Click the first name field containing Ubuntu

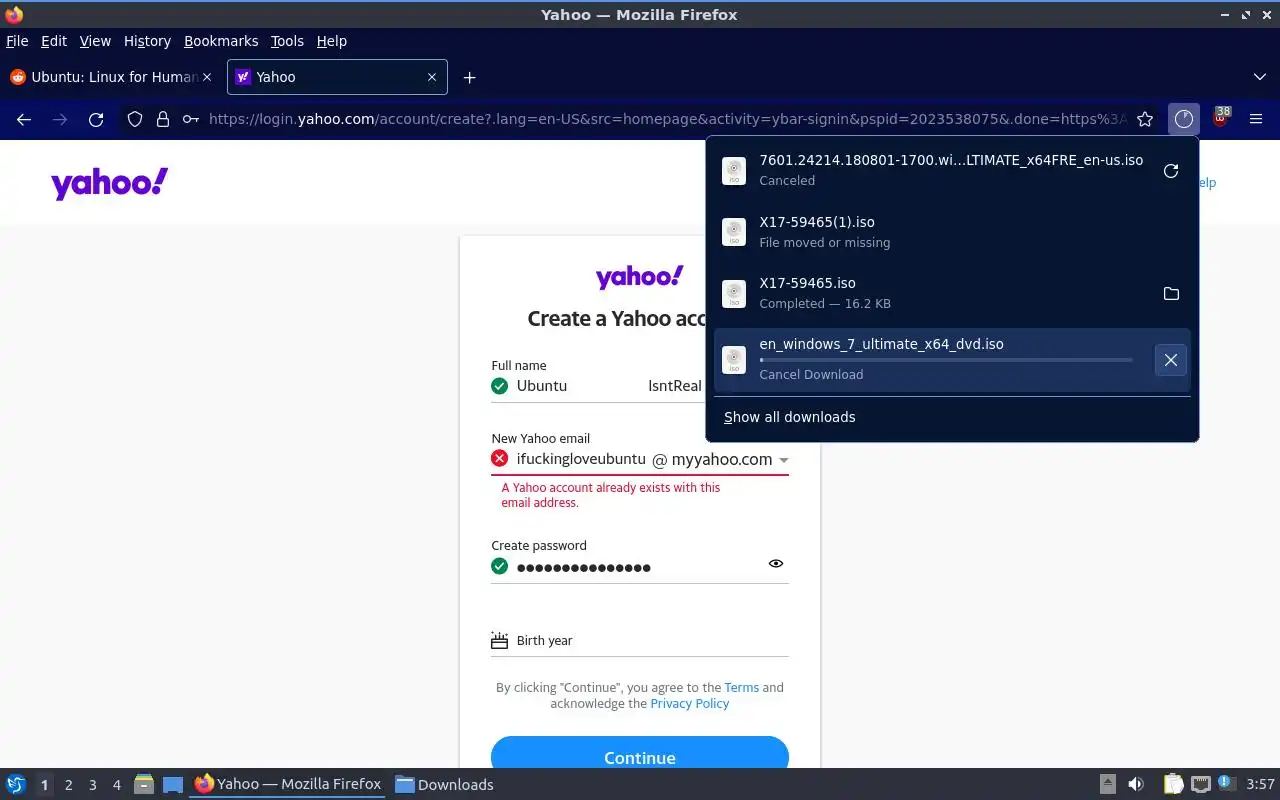click(578, 386)
